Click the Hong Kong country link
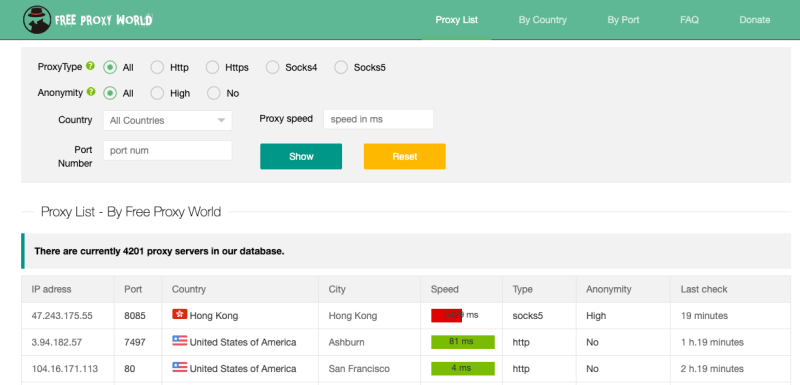This screenshot has width=800, height=385. point(214,316)
